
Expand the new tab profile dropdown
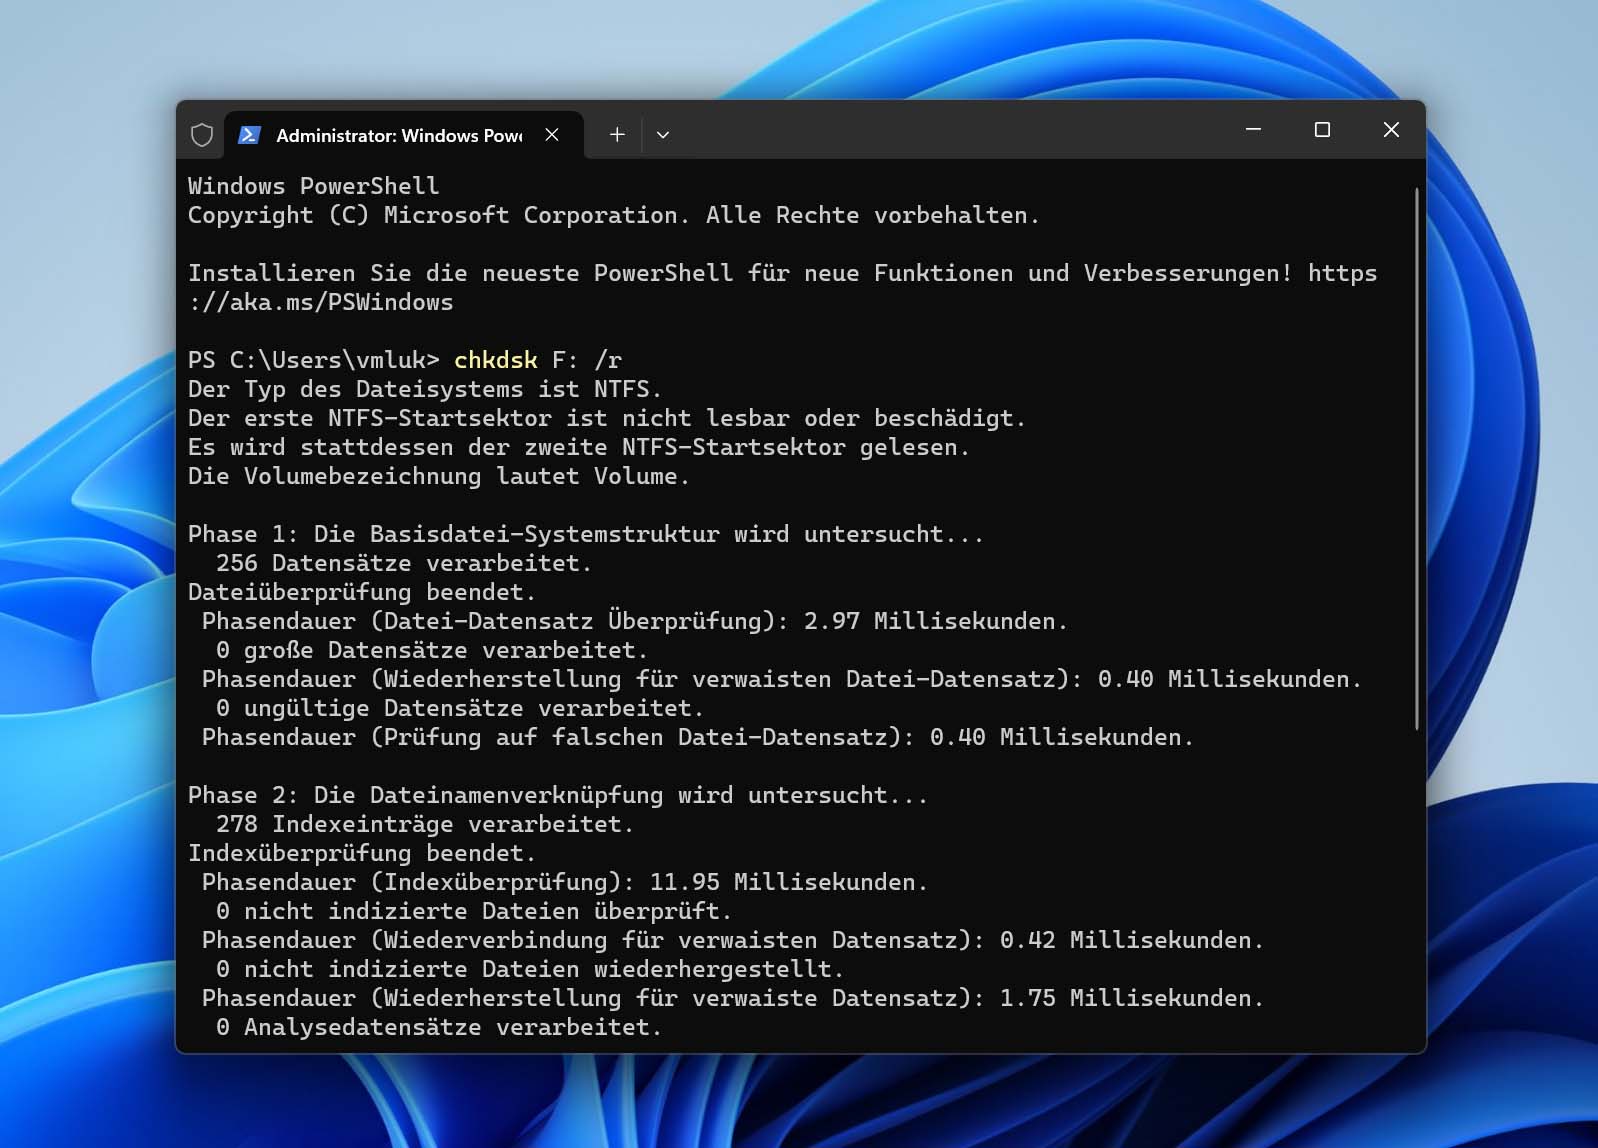663,135
